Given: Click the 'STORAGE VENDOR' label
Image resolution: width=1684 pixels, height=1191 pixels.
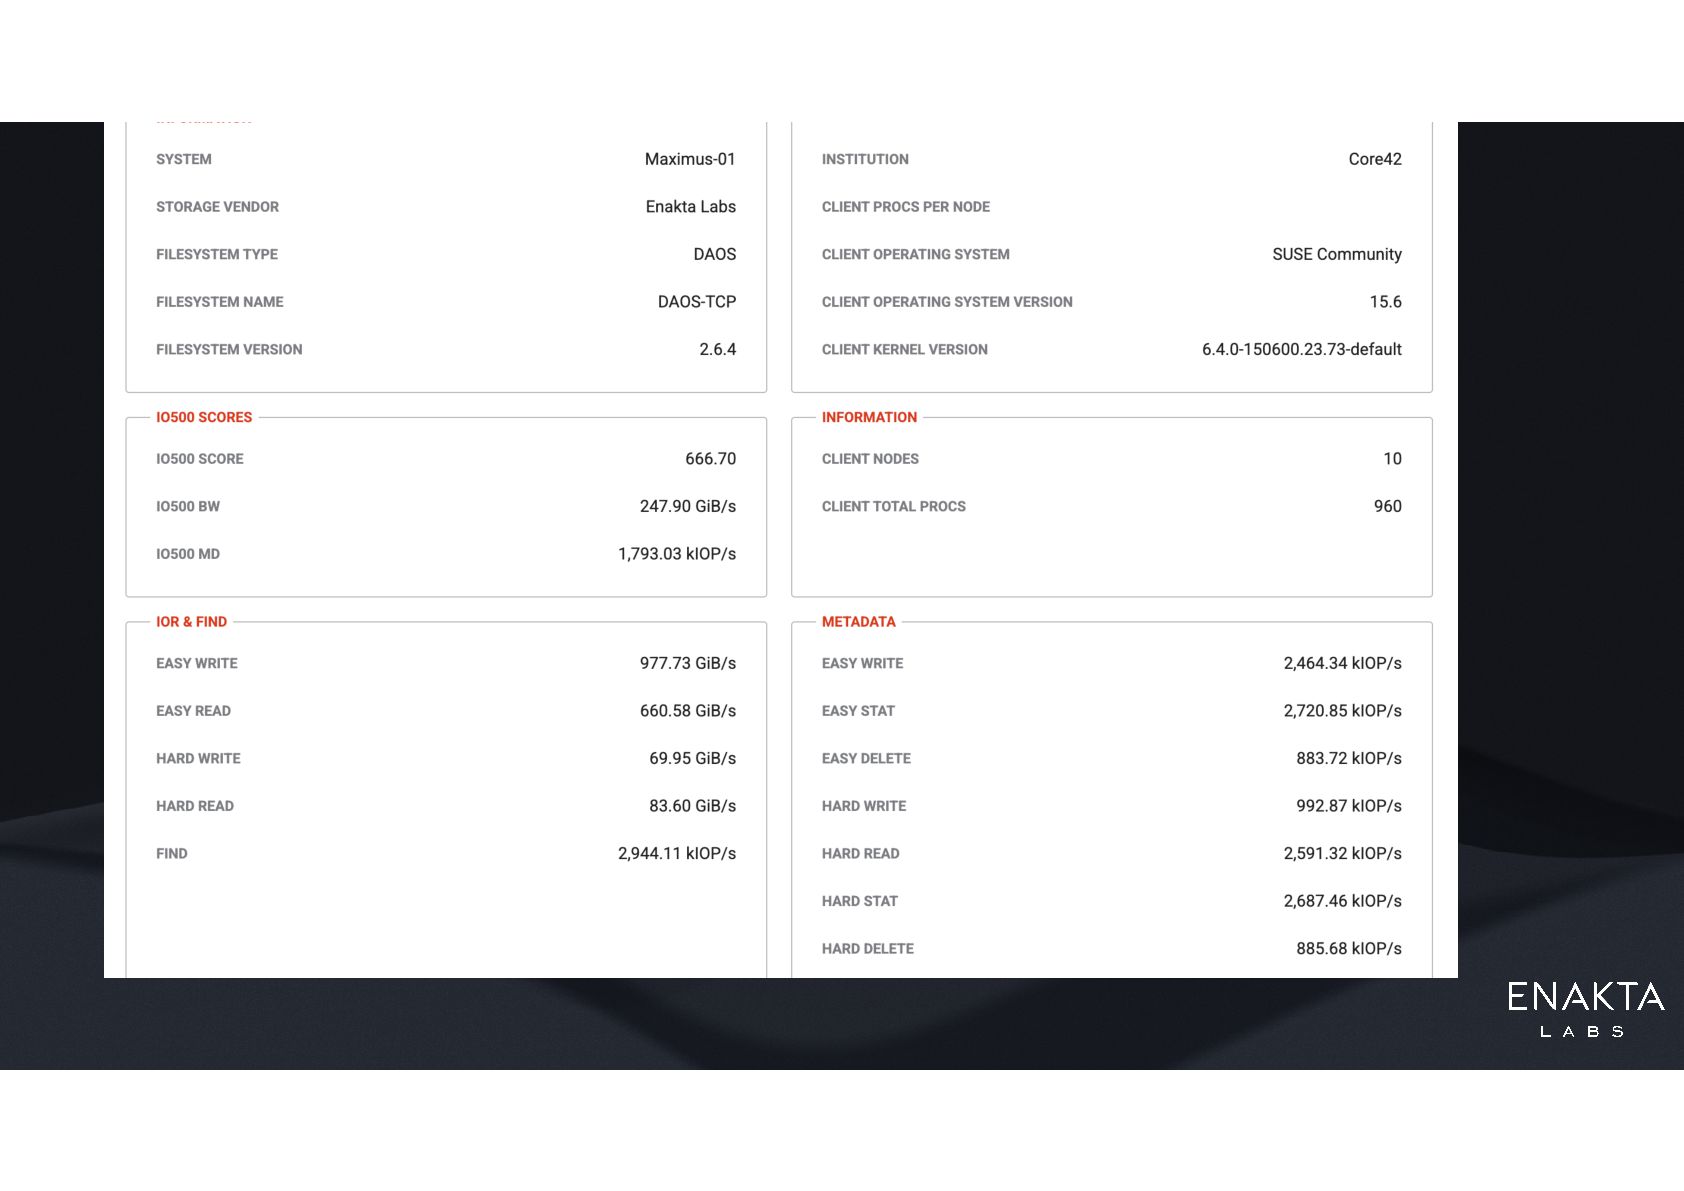Looking at the screenshot, I should click(x=217, y=207).
